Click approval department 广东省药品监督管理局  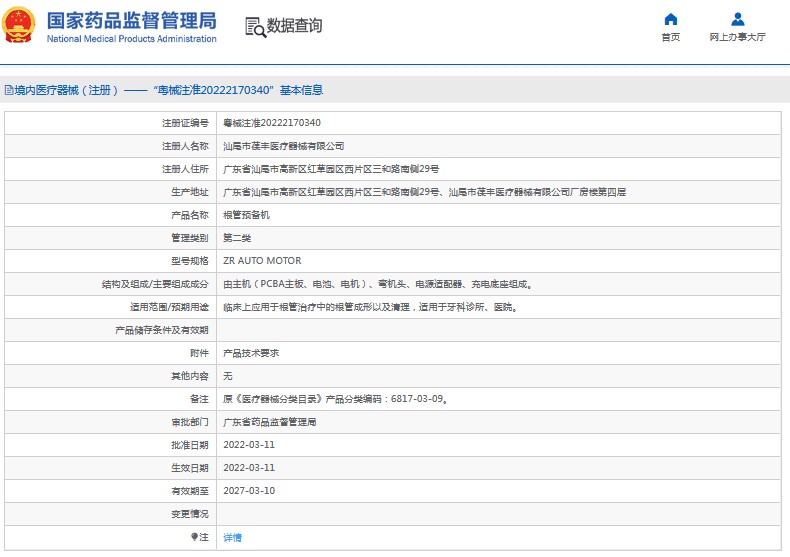pyautogui.click(x=269, y=422)
